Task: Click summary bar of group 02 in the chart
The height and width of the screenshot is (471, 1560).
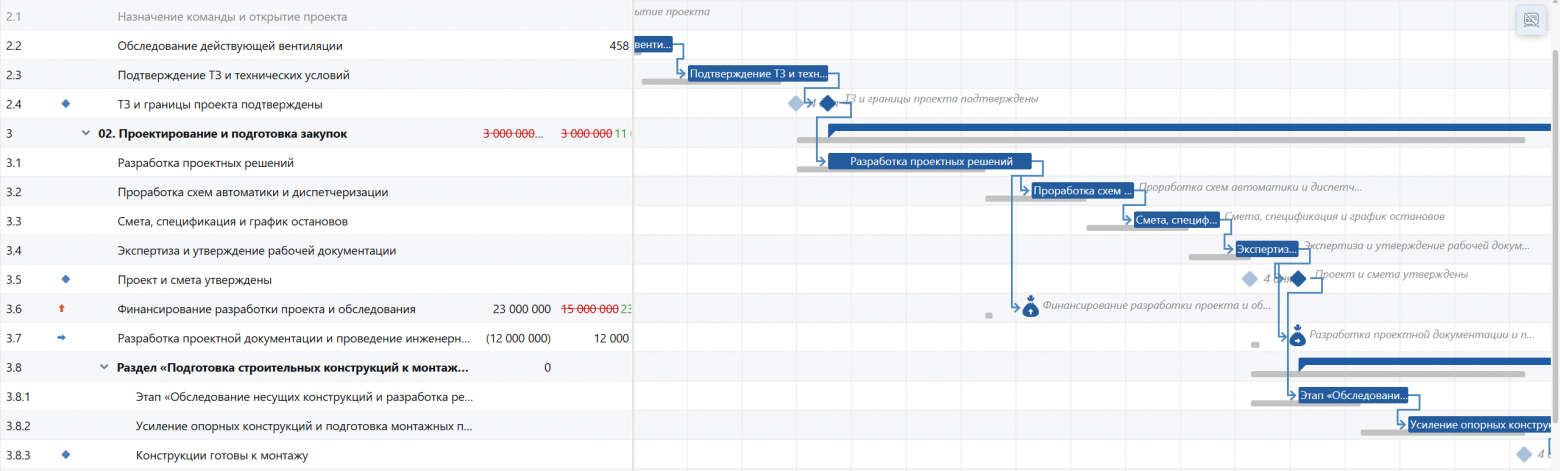Action: (1189, 128)
